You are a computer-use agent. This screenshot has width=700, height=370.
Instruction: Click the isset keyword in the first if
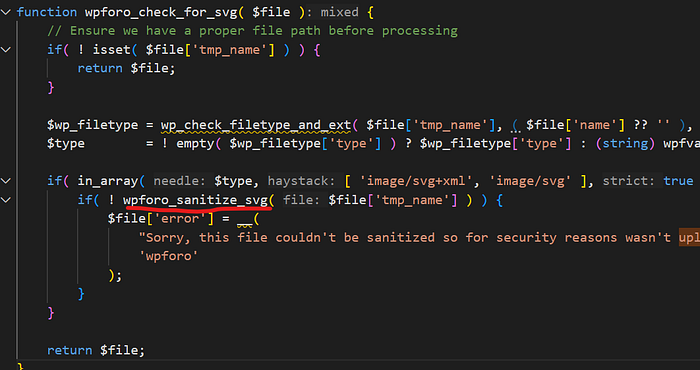111,50
